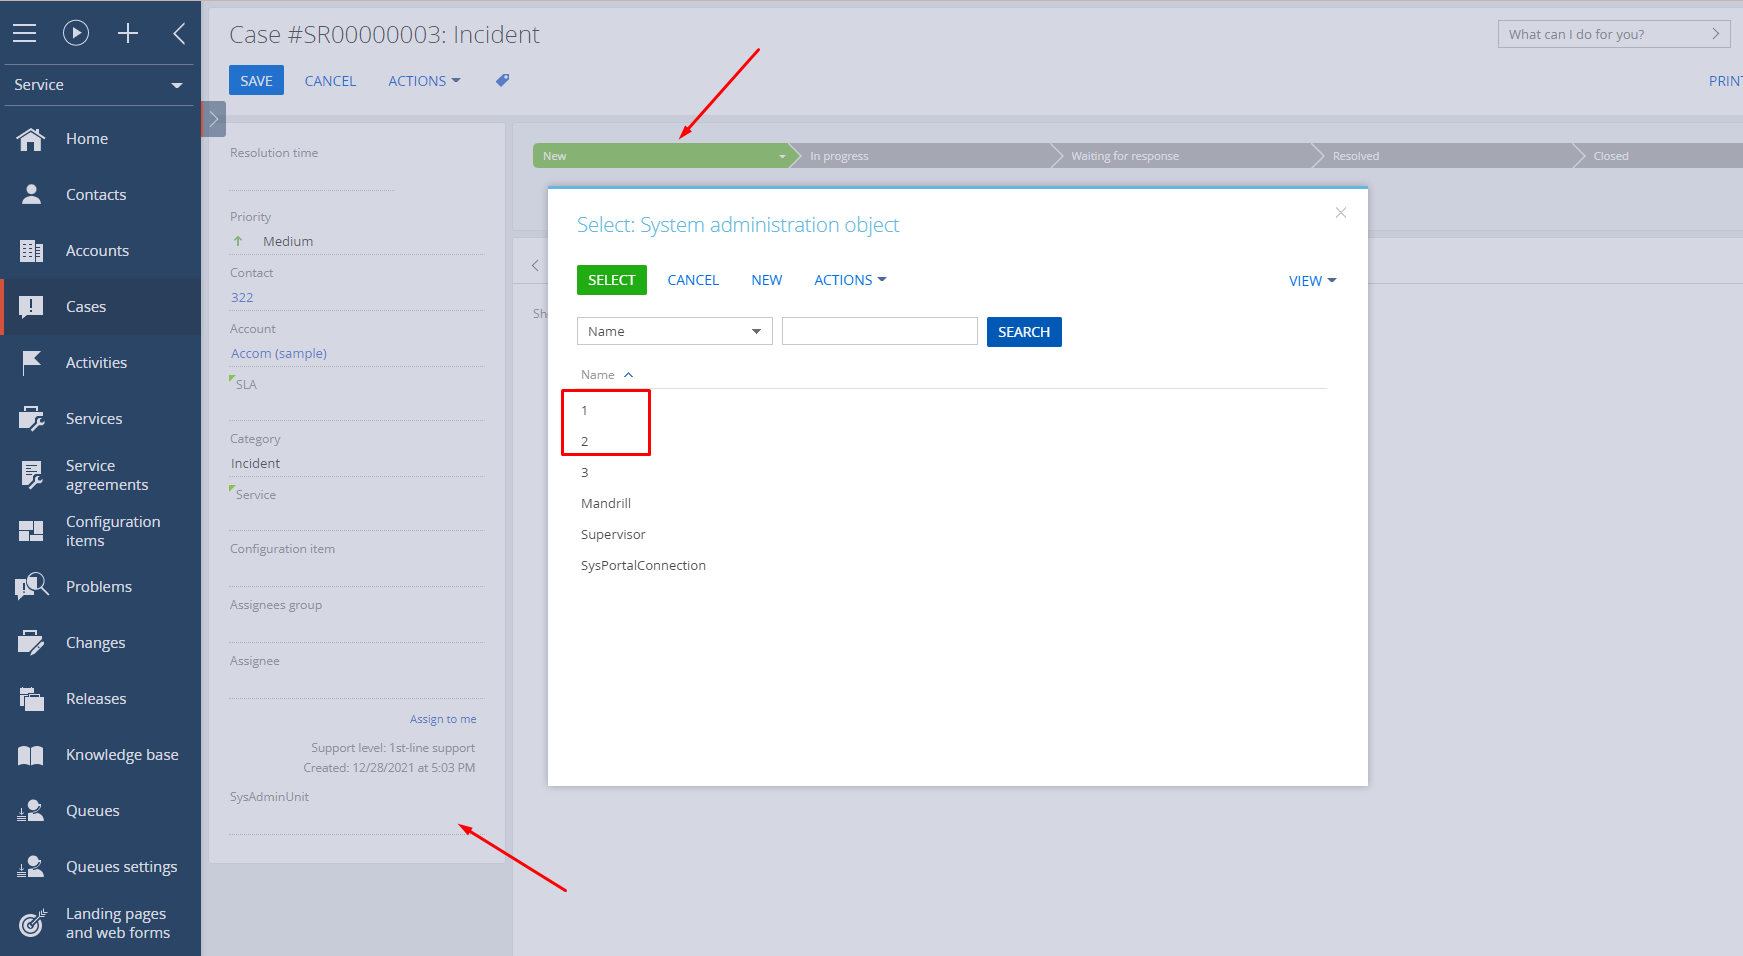Open the New stage dropdown arrow
Screen dimensions: 1743x956
pos(782,156)
